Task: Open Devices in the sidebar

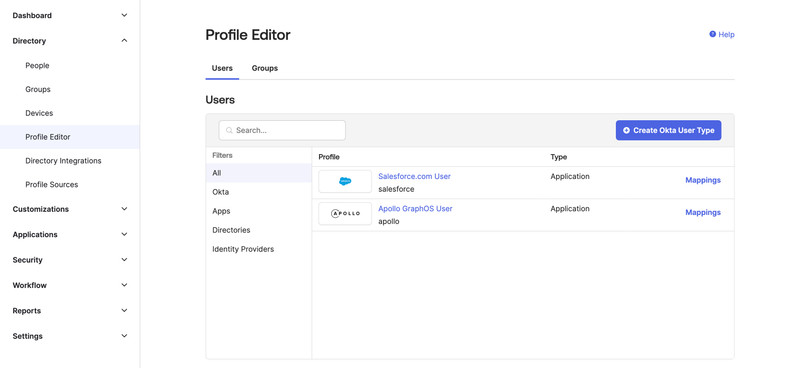Action: pyautogui.click(x=39, y=113)
